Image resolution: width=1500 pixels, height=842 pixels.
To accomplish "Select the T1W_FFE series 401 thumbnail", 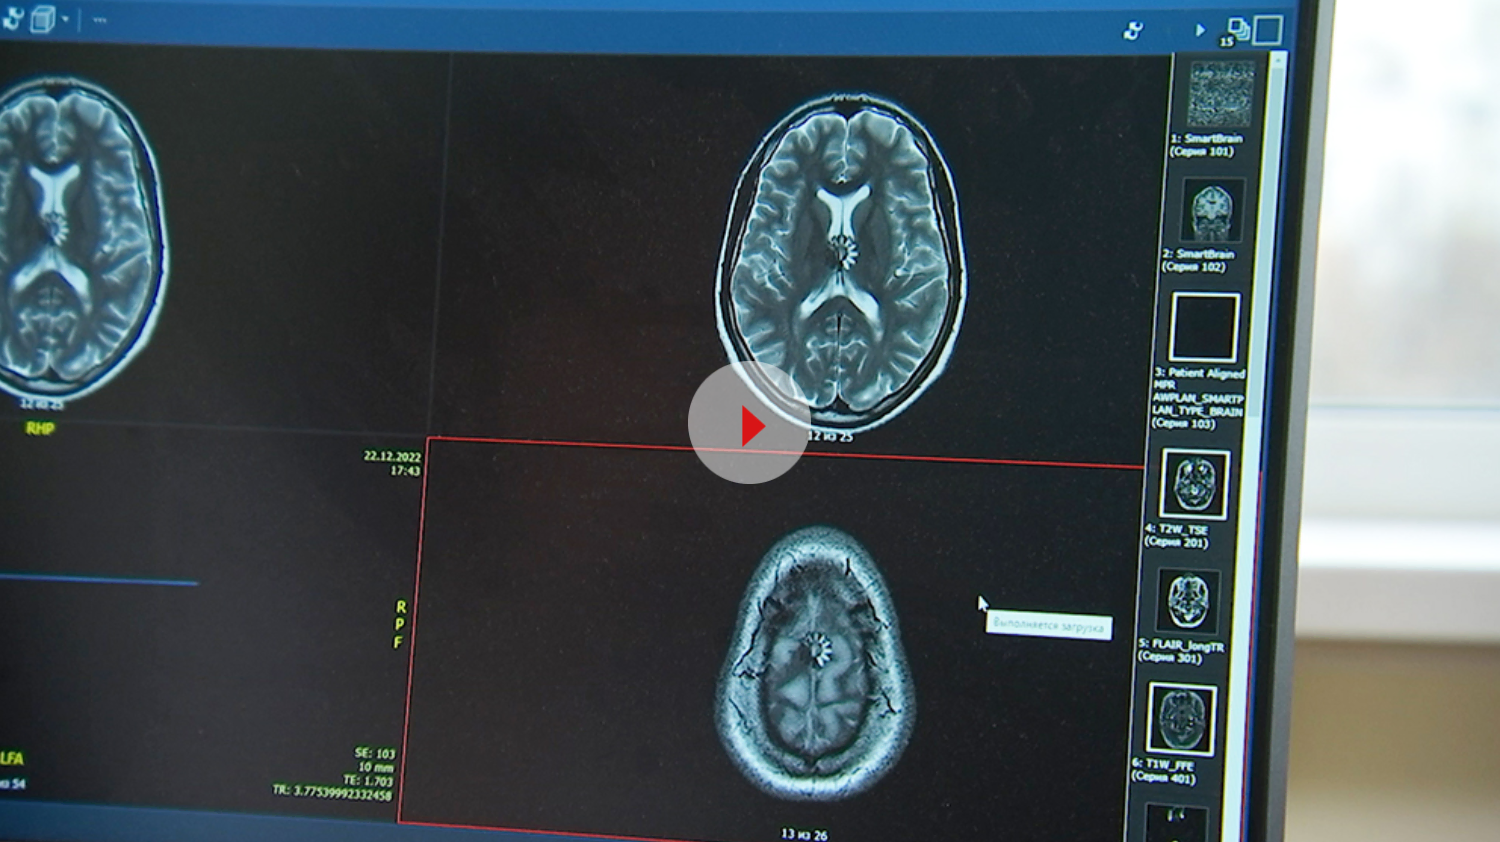I will point(1182,719).
